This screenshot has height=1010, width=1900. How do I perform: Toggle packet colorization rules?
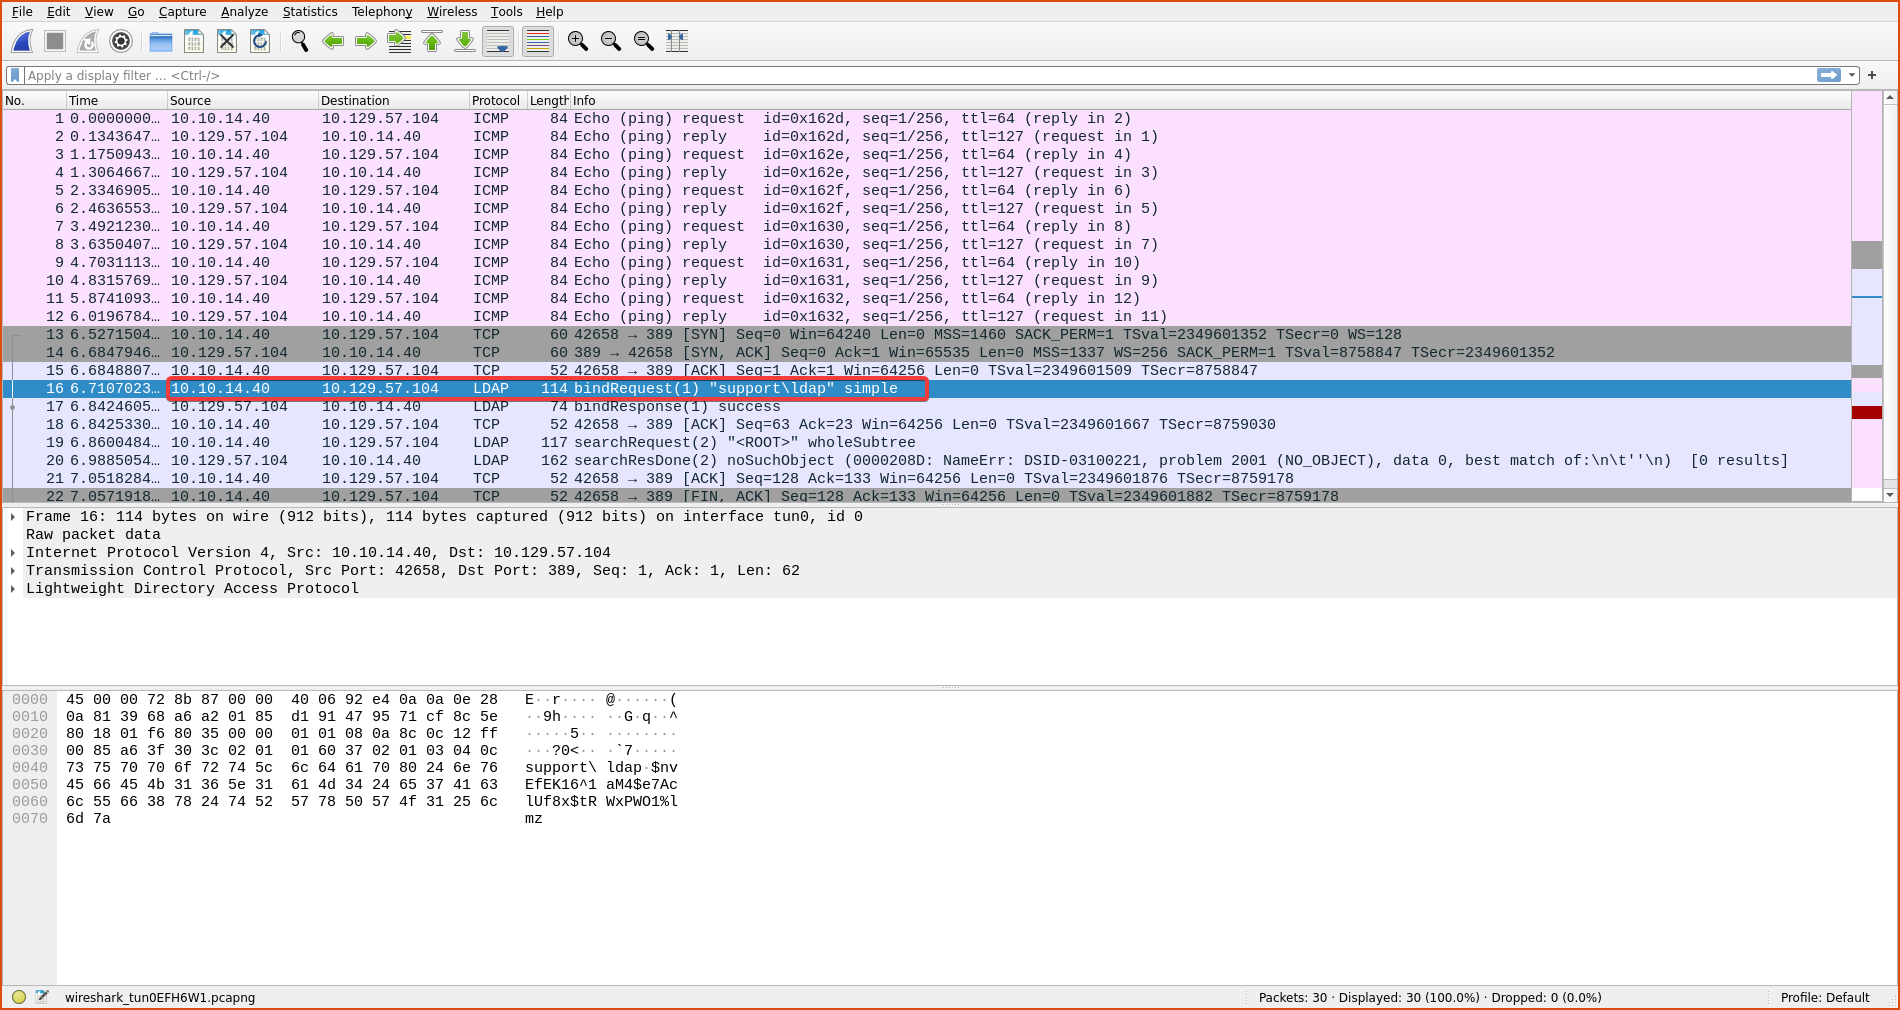[538, 41]
